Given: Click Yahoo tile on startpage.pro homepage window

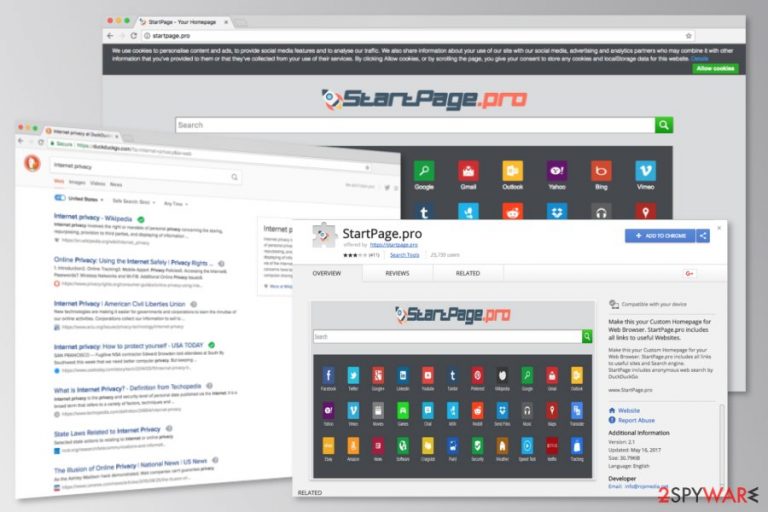Looking at the screenshot, I should tap(557, 171).
